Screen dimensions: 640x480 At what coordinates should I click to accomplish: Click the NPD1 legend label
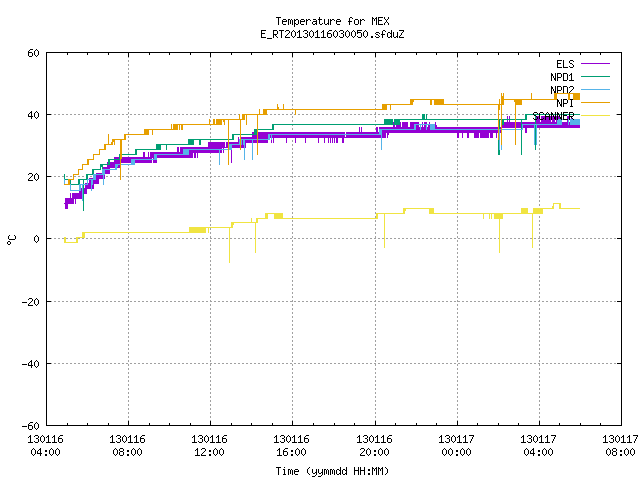562,77
